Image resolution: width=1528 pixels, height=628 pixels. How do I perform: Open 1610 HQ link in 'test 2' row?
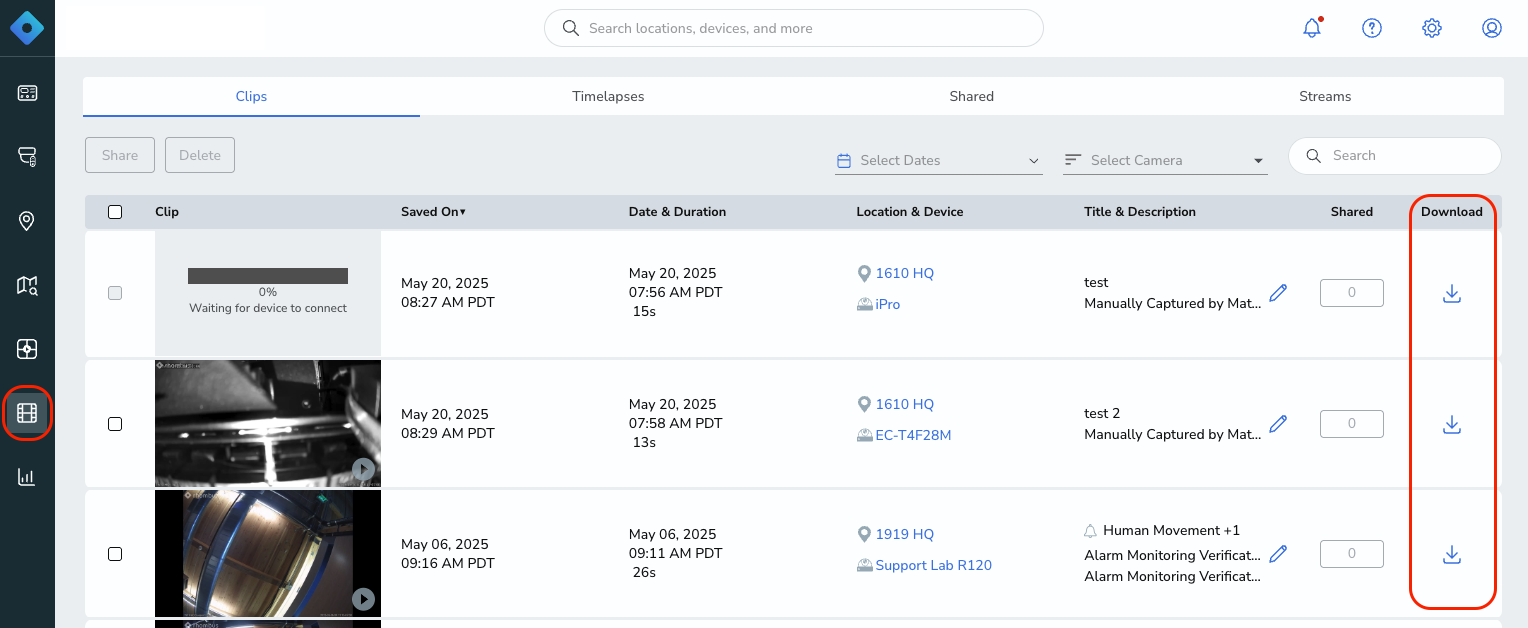[x=905, y=404]
